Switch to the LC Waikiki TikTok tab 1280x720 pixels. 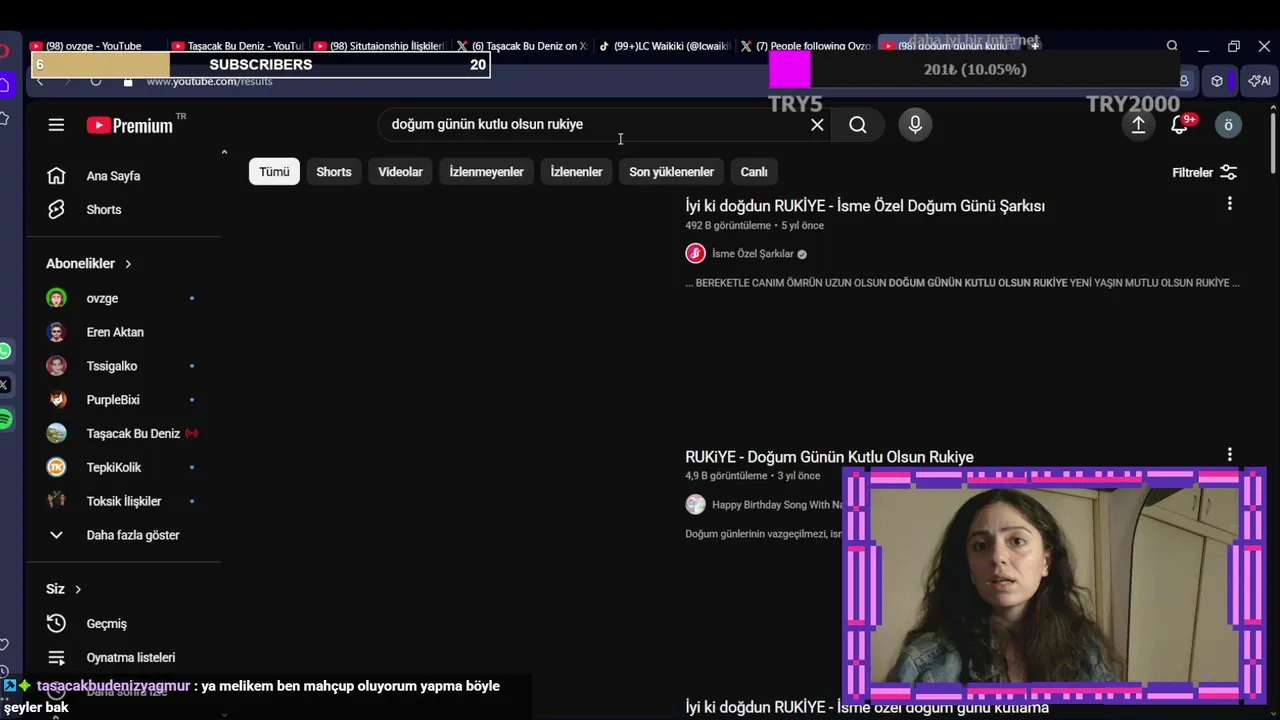tap(665, 46)
